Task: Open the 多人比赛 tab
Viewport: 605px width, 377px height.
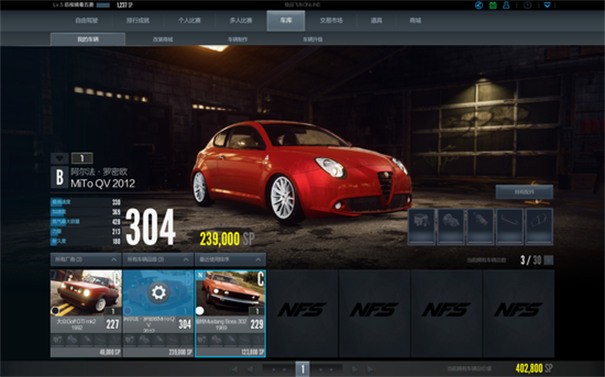Action: coord(241,20)
